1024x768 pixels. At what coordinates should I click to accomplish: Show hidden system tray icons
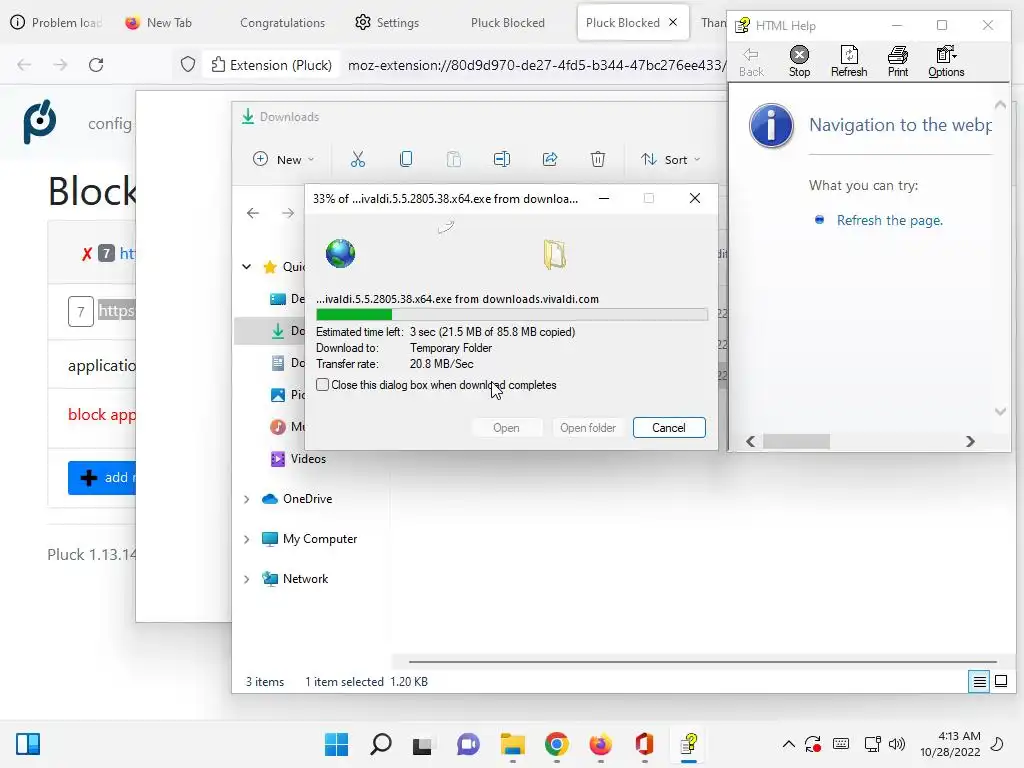(x=788, y=744)
